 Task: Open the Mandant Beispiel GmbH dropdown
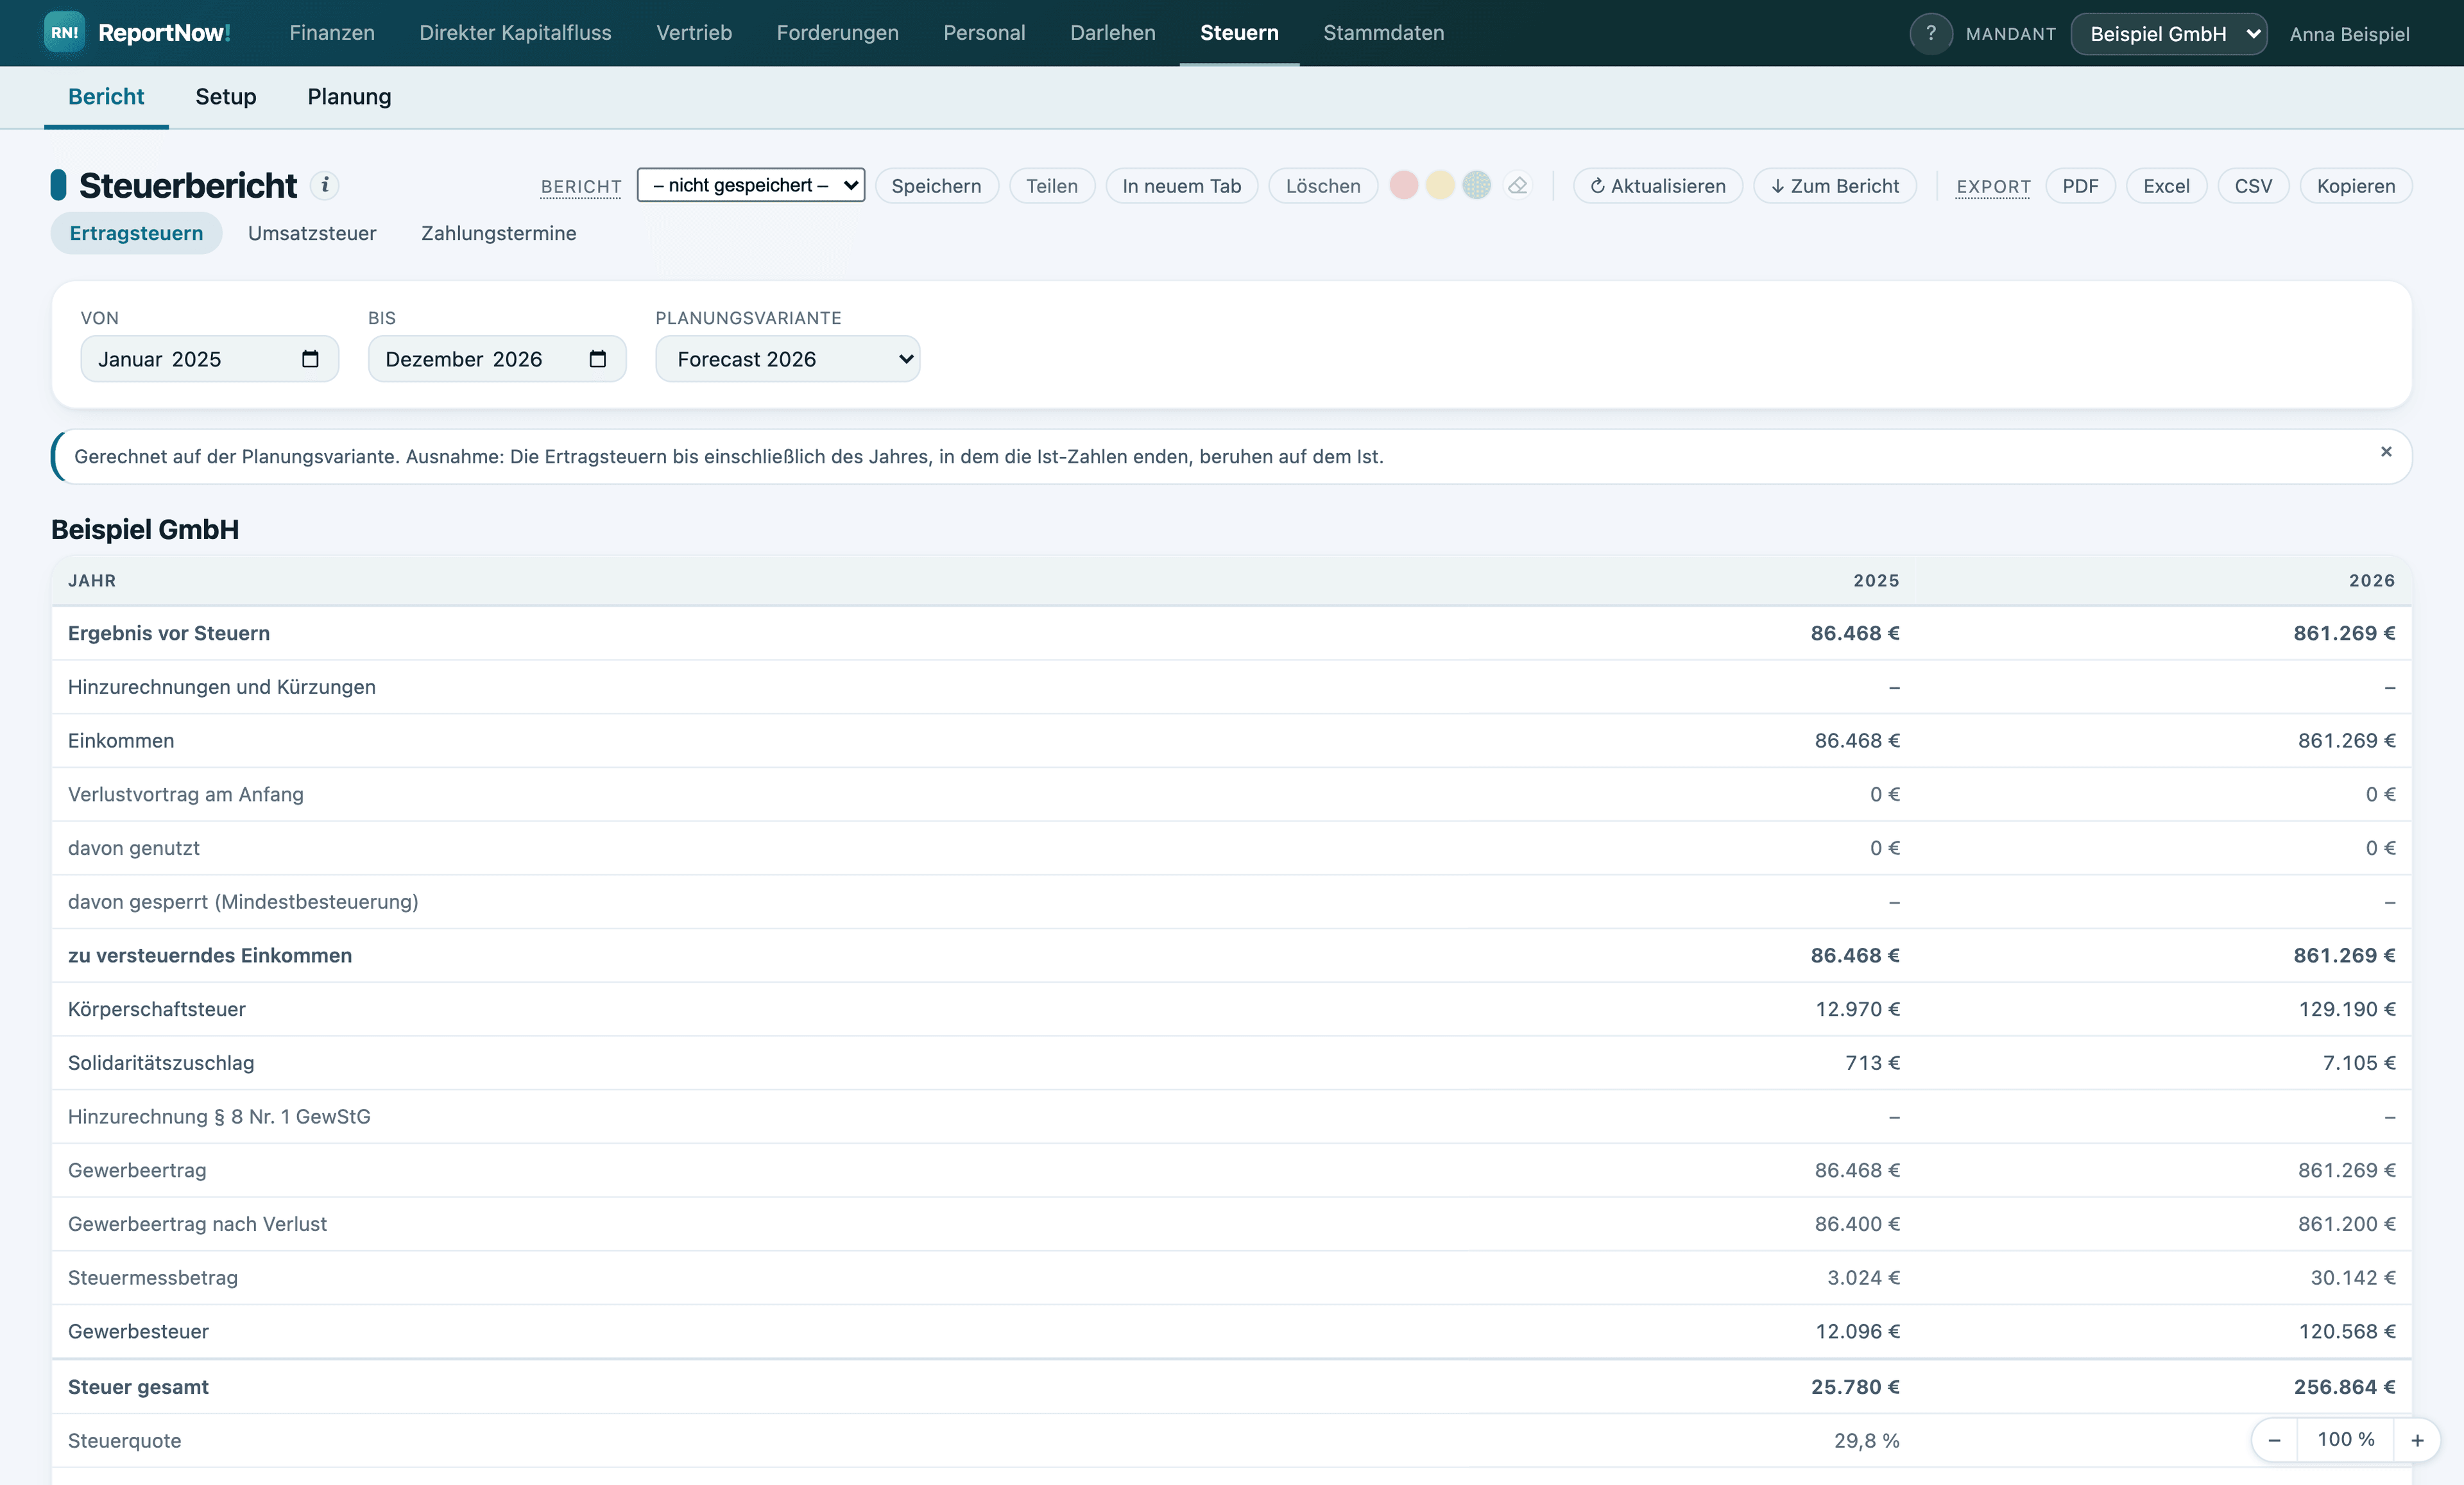(x=2168, y=33)
